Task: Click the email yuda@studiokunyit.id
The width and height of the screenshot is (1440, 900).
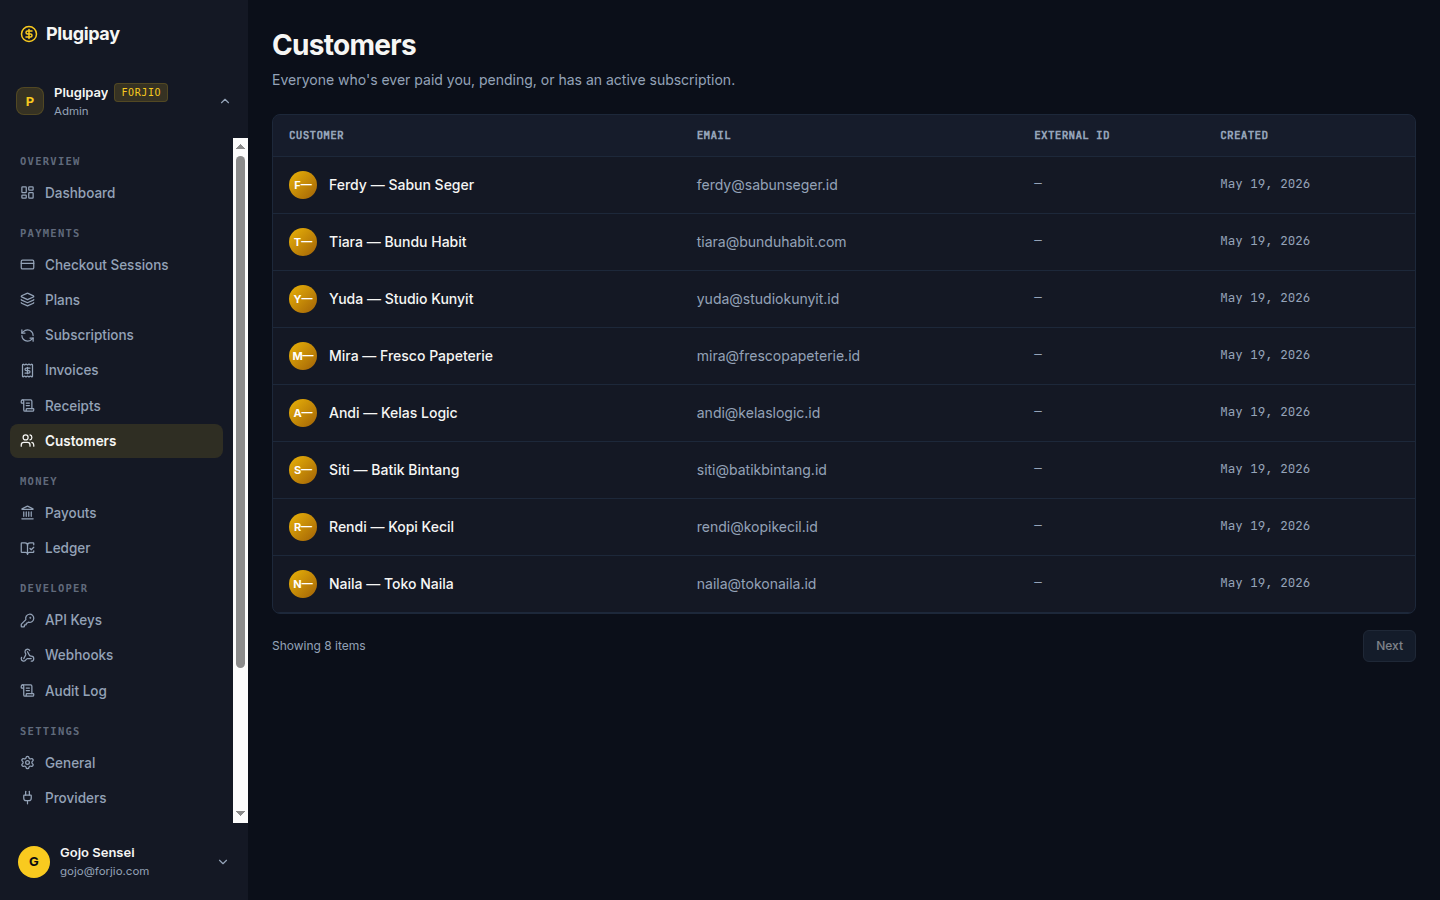Action: click(768, 299)
